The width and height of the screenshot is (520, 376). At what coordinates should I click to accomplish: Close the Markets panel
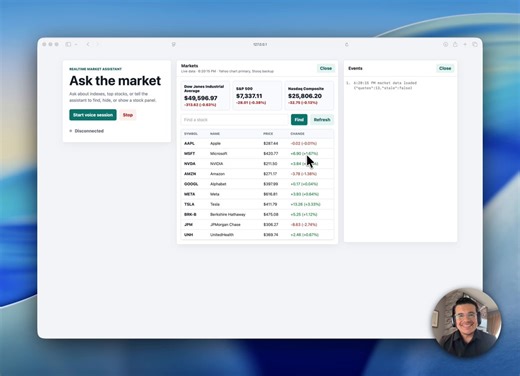(x=326, y=68)
